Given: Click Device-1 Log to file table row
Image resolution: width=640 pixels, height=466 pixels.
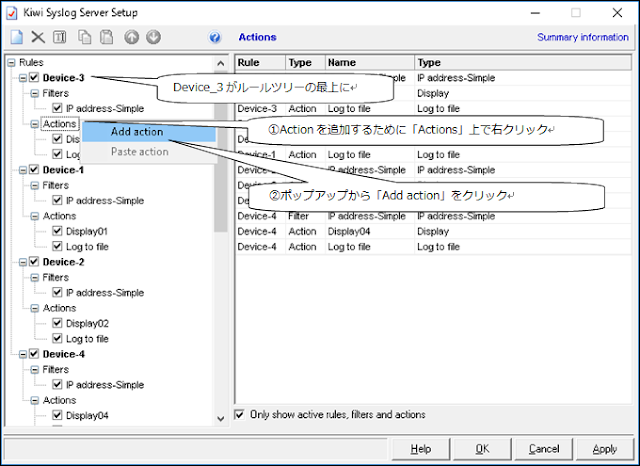Looking at the screenshot, I should click(x=433, y=155).
